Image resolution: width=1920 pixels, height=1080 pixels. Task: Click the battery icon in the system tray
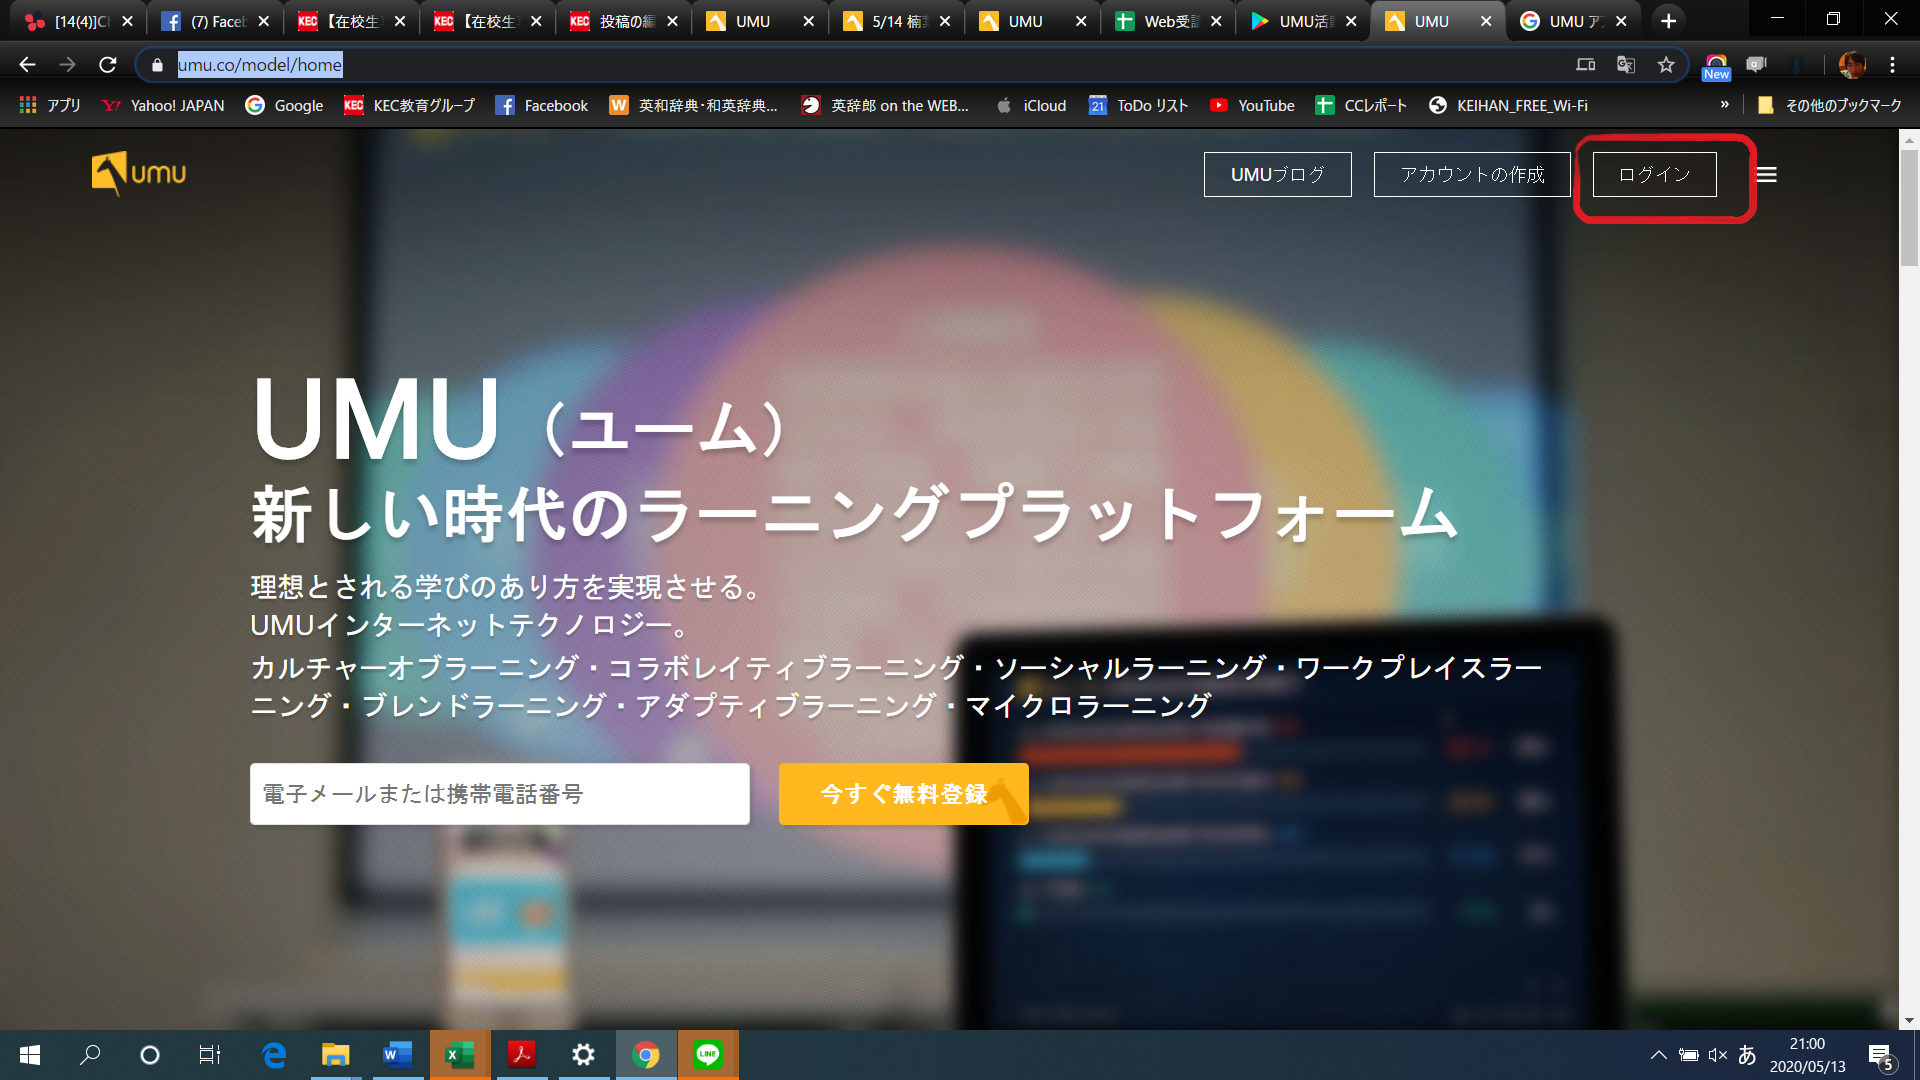click(x=1689, y=1055)
